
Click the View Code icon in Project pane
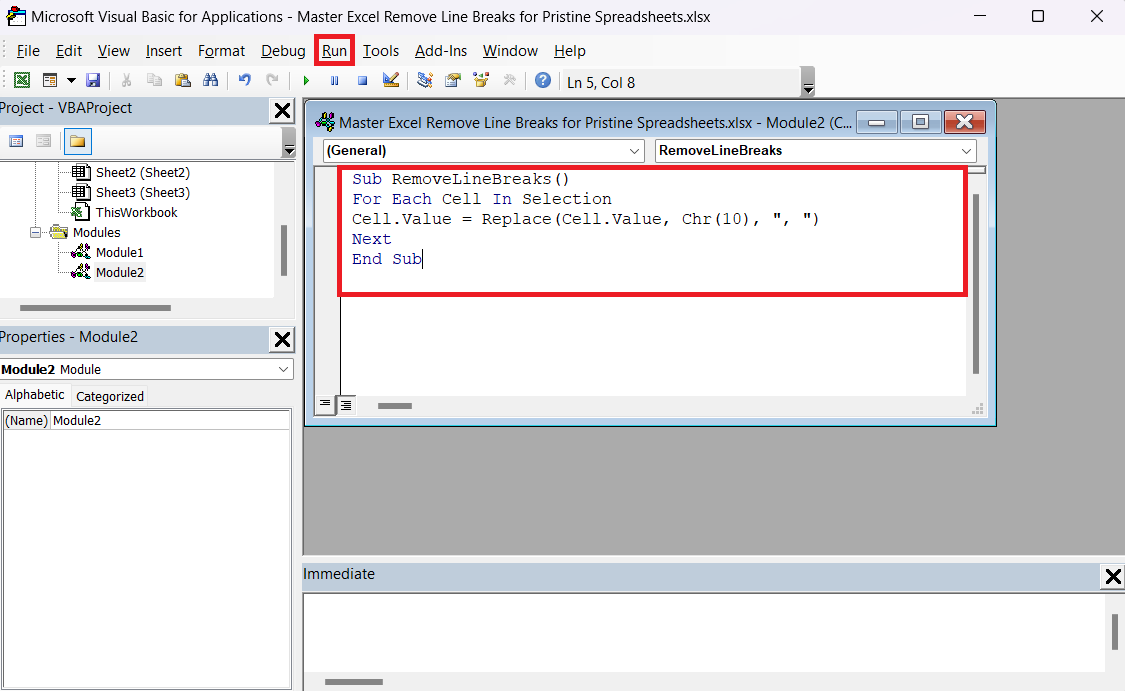(x=16, y=141)
